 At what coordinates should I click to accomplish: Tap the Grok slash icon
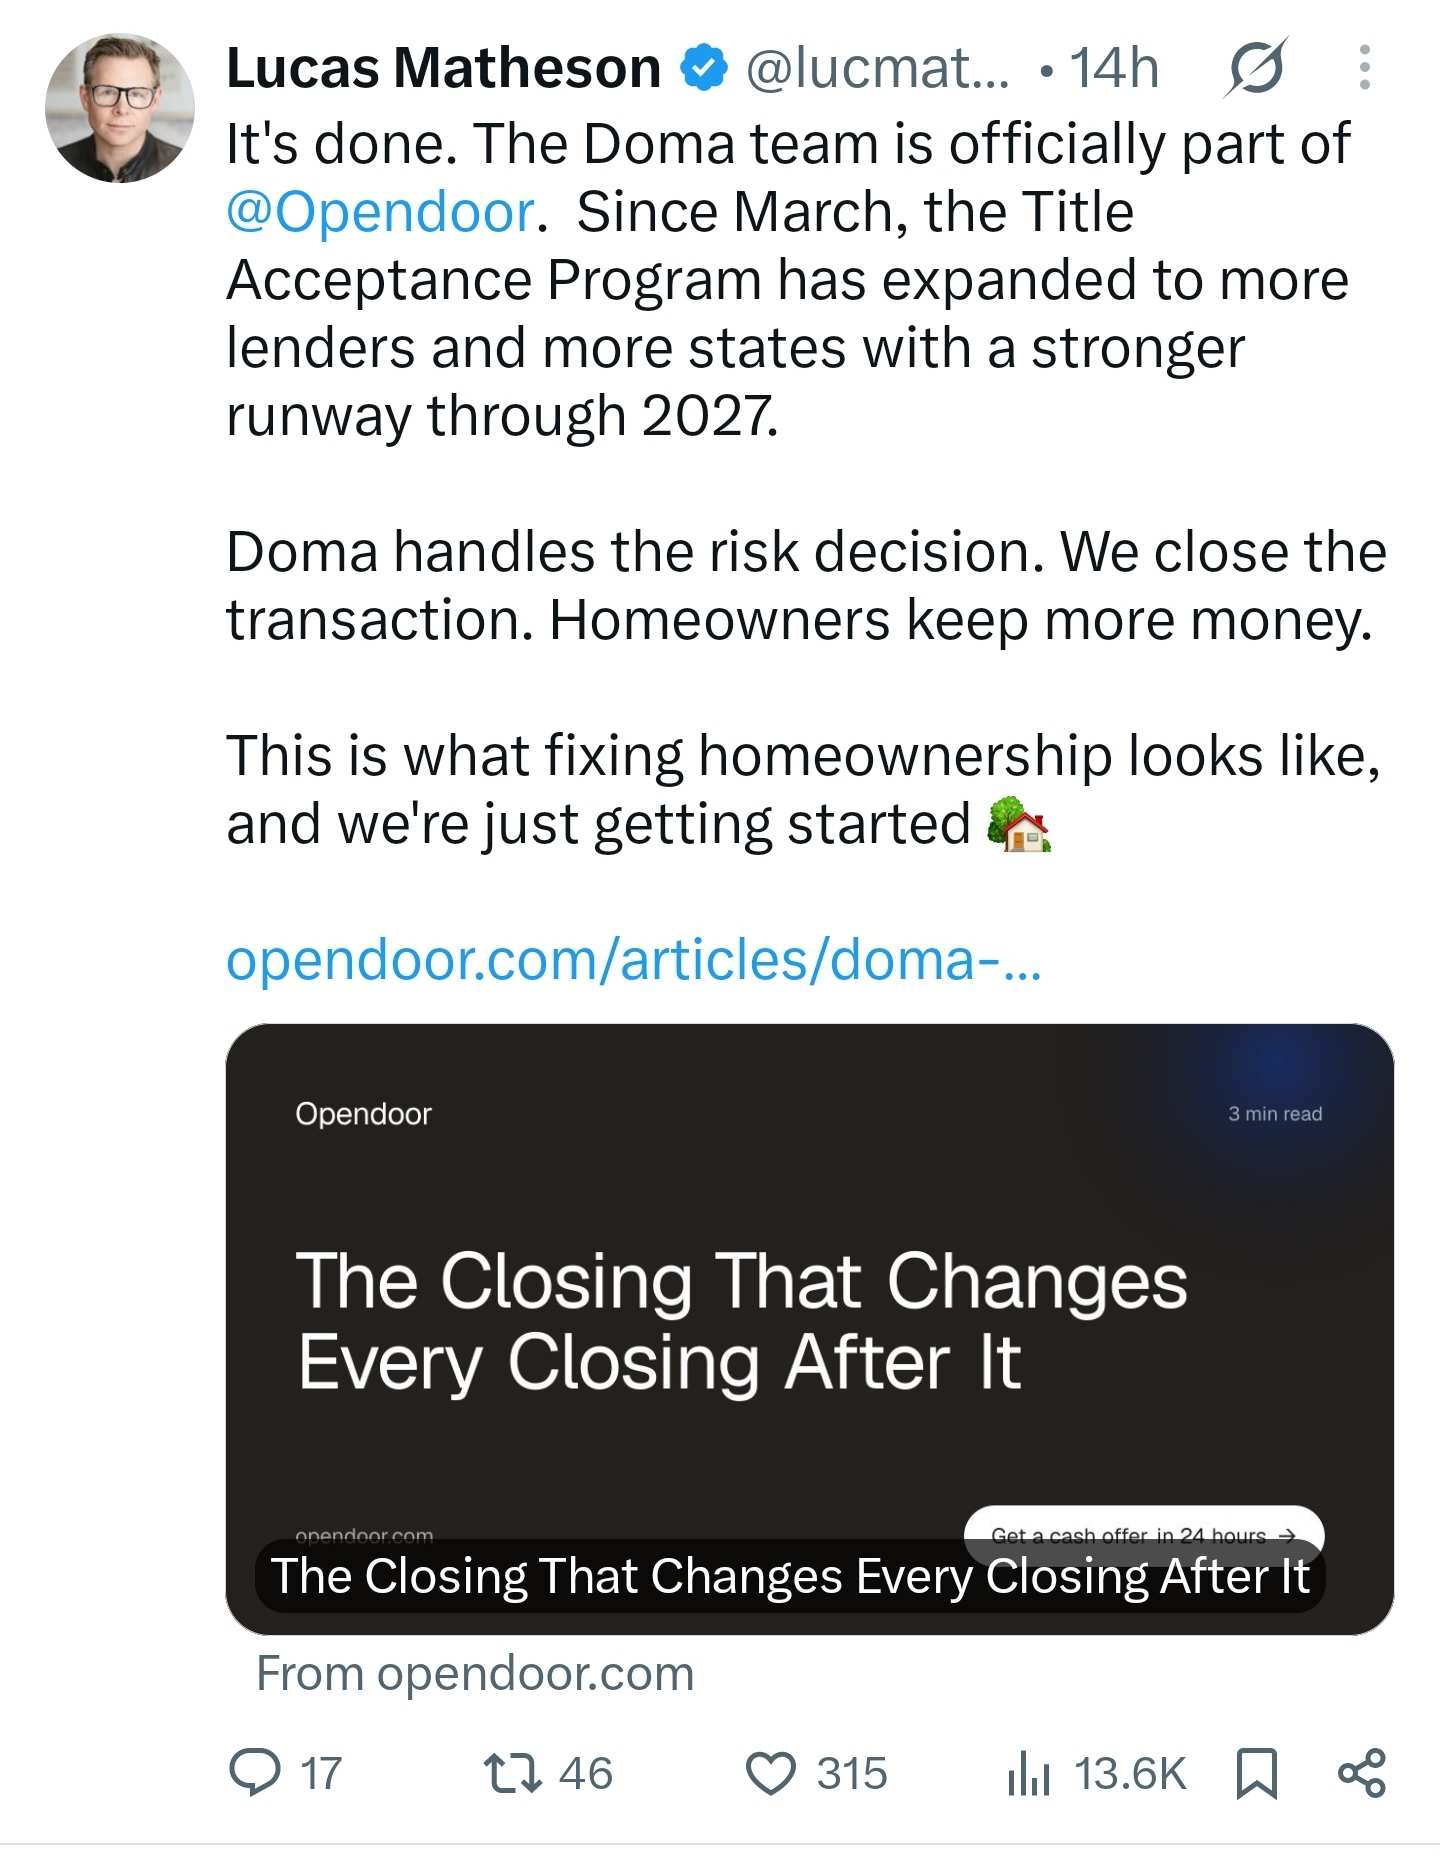point(1256,68)
